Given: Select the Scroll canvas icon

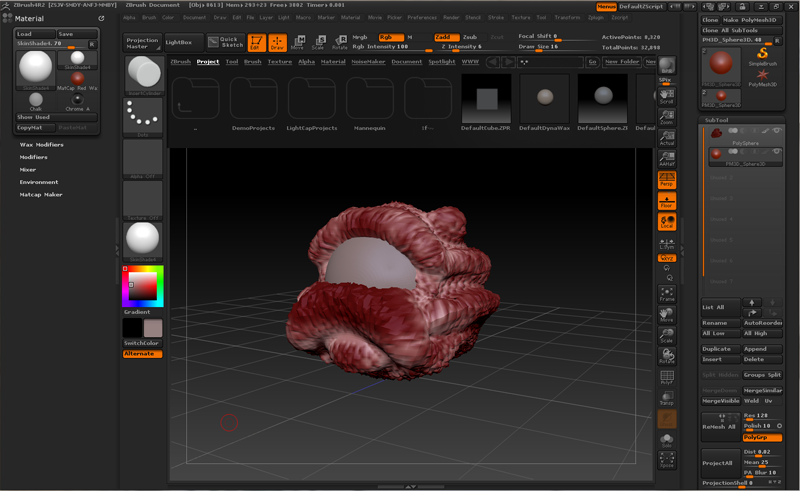Looking at the screenshot, I should click(667, 95).
